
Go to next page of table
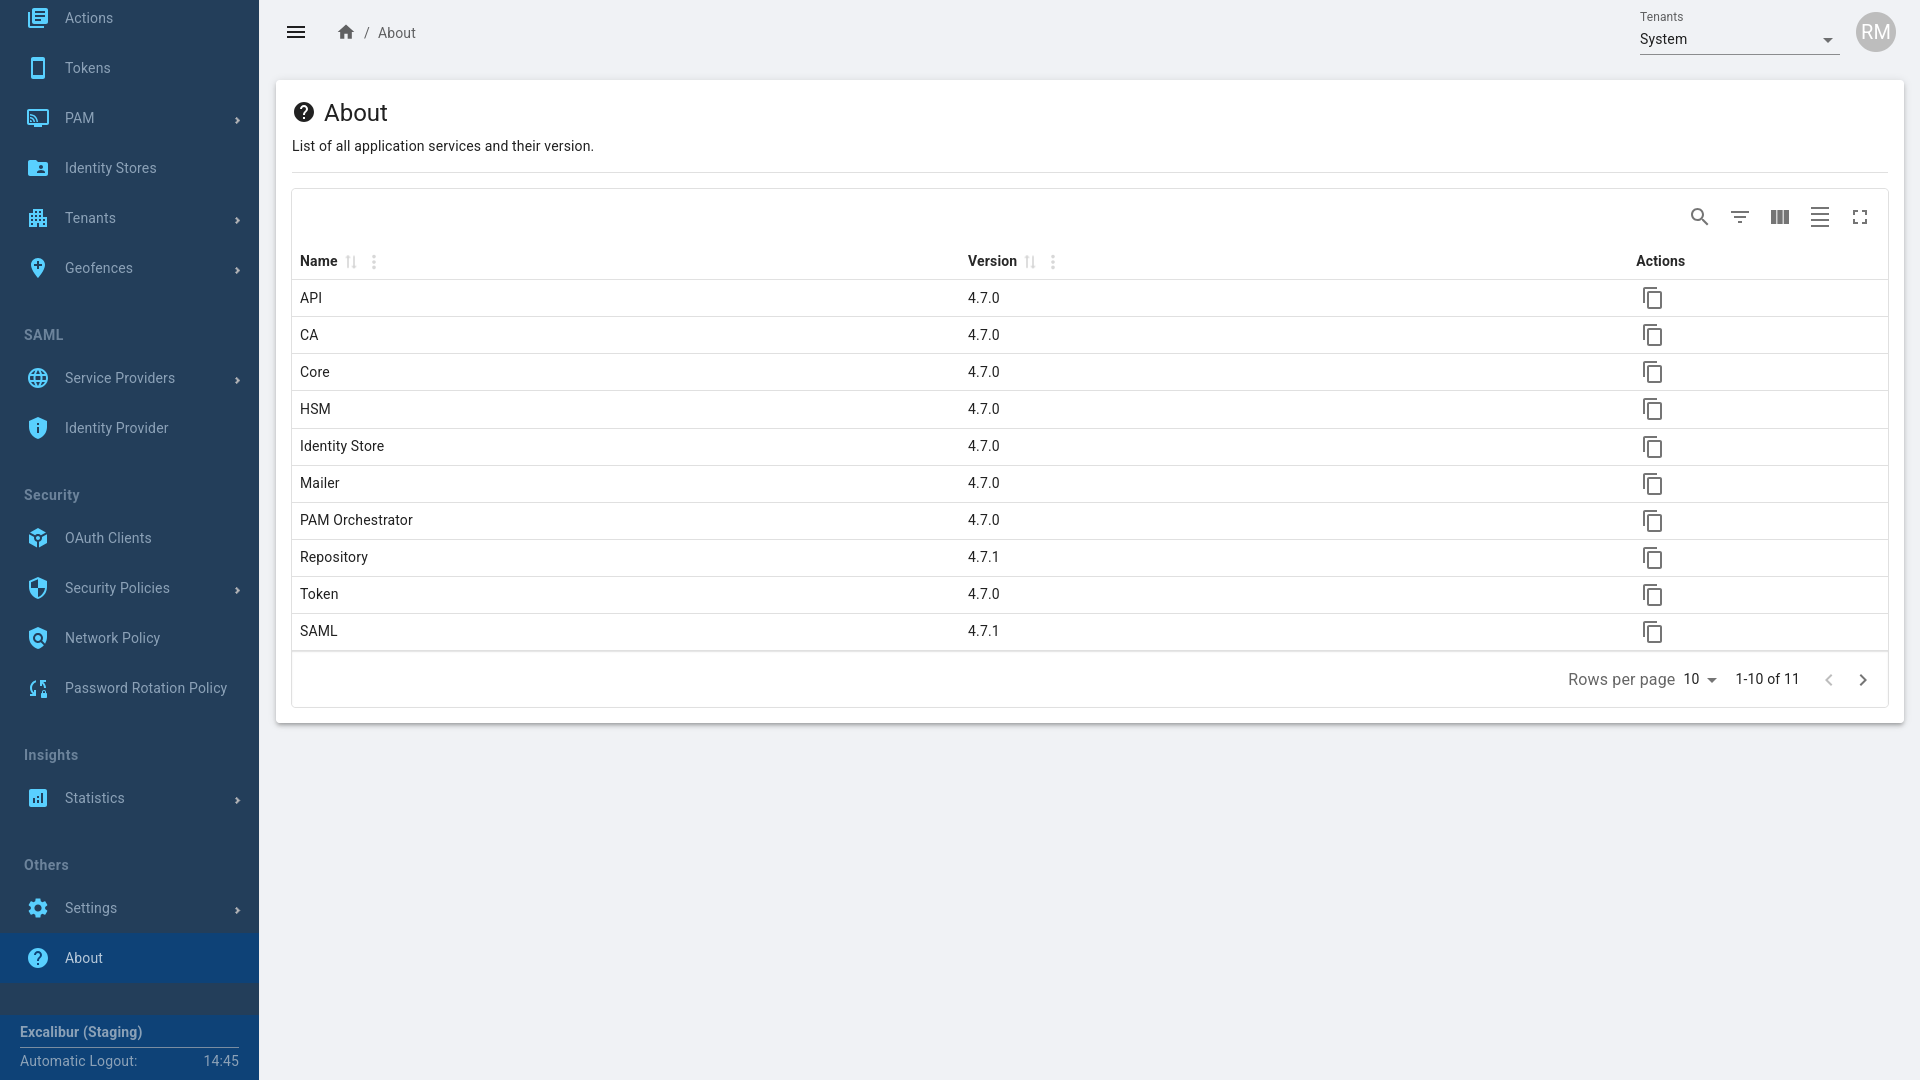[1863, 680]
